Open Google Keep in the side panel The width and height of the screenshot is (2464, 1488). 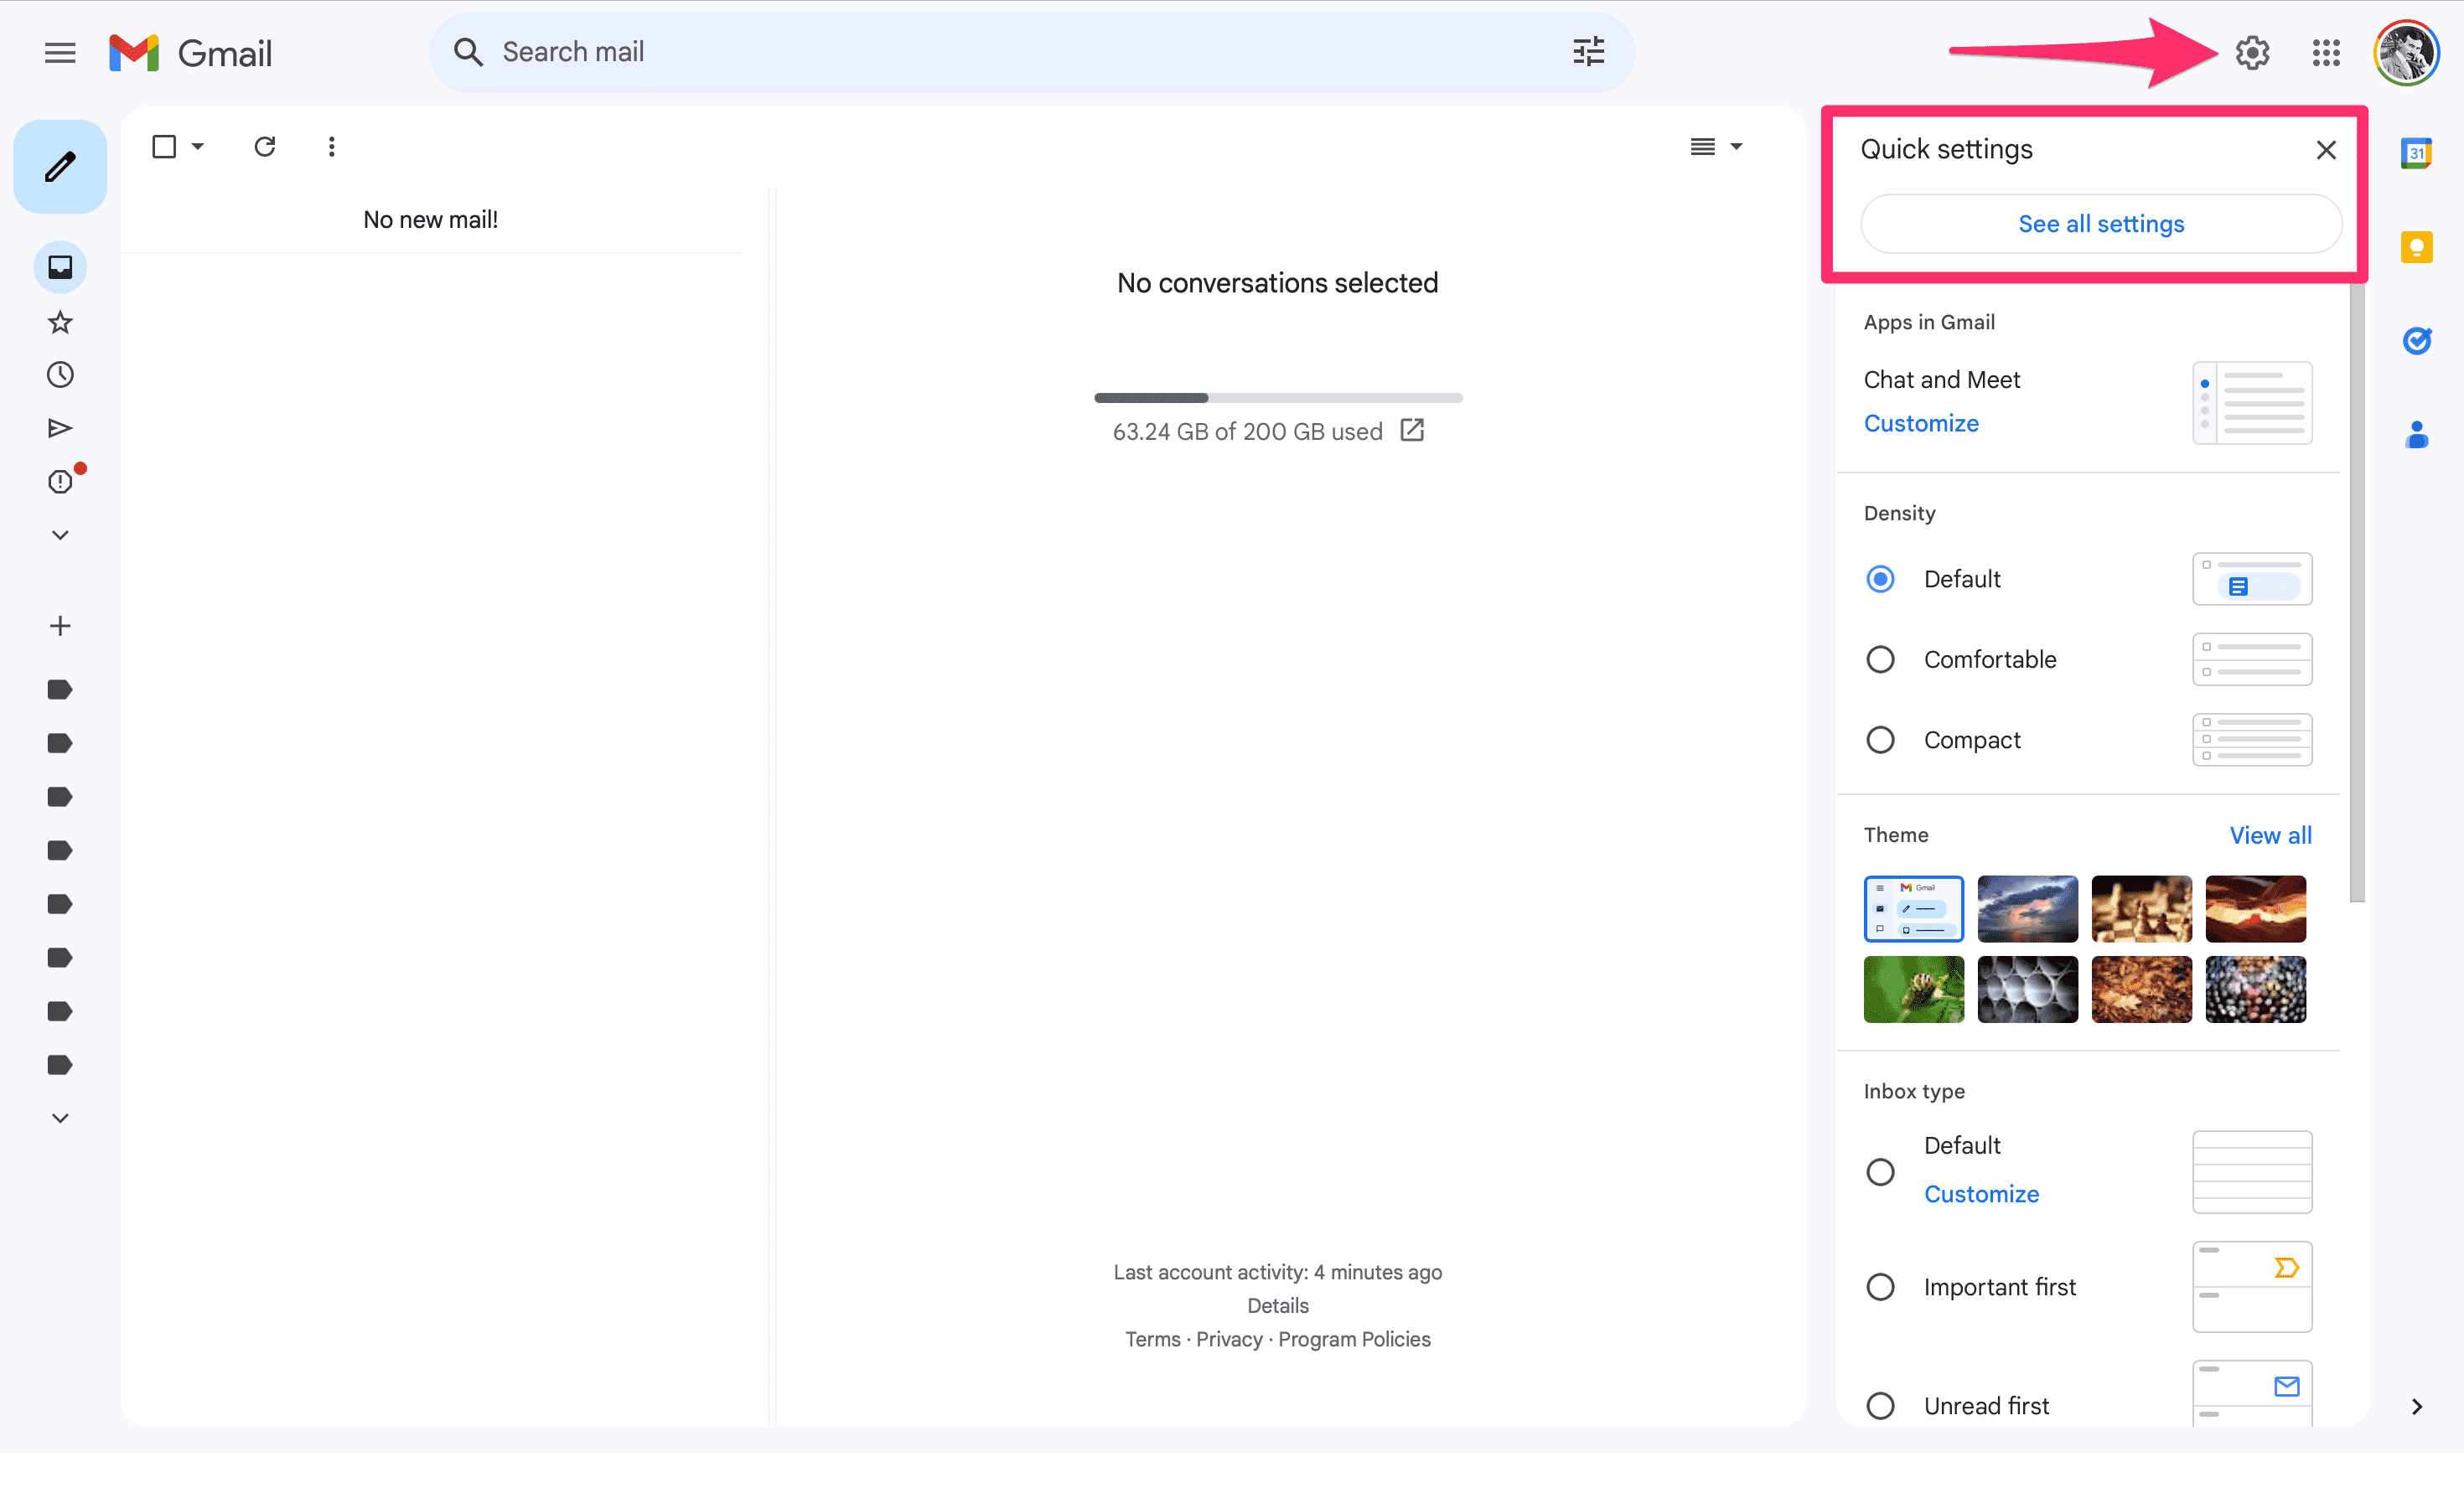(x=2417, y=246)
